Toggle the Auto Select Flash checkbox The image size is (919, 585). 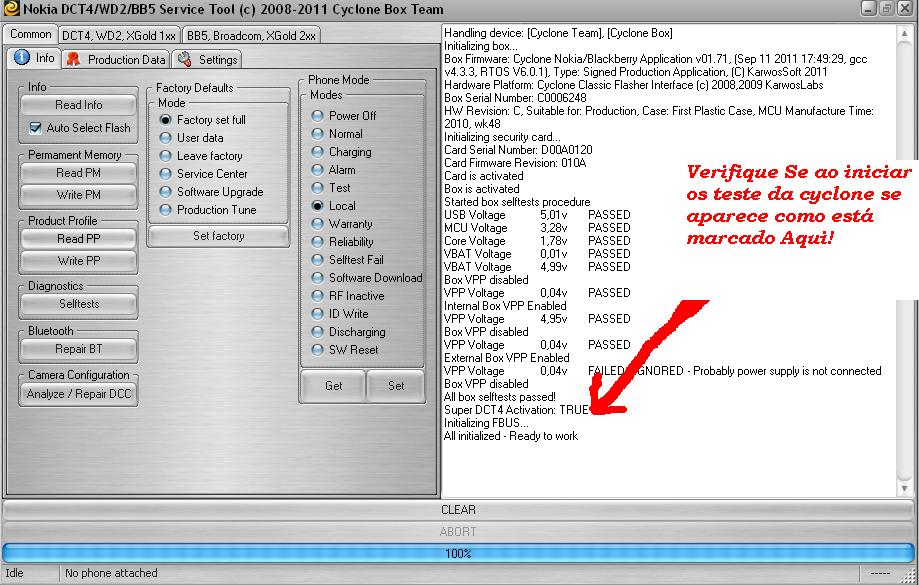click(x=36, y=128)
